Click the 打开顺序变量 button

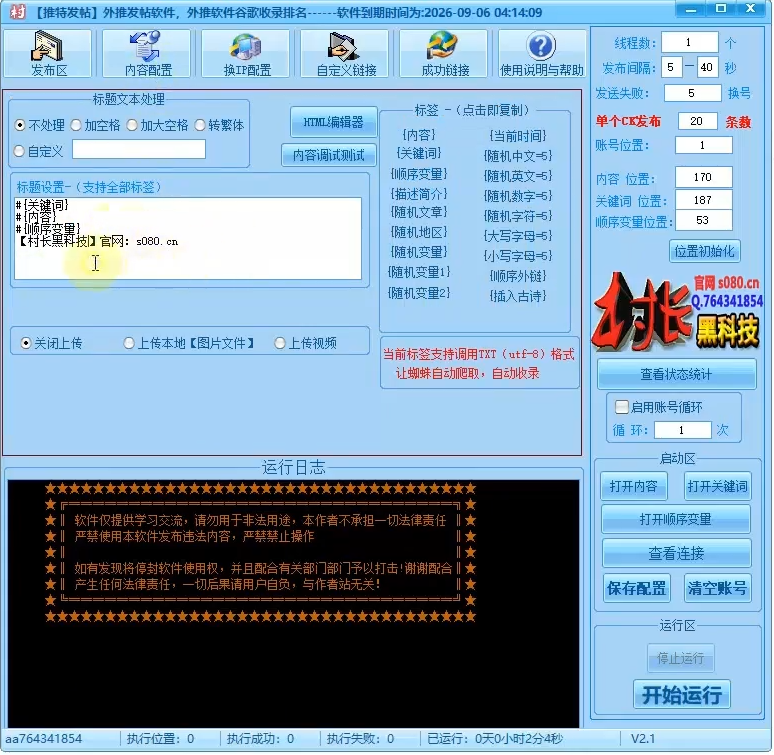(x=676, y=519)
